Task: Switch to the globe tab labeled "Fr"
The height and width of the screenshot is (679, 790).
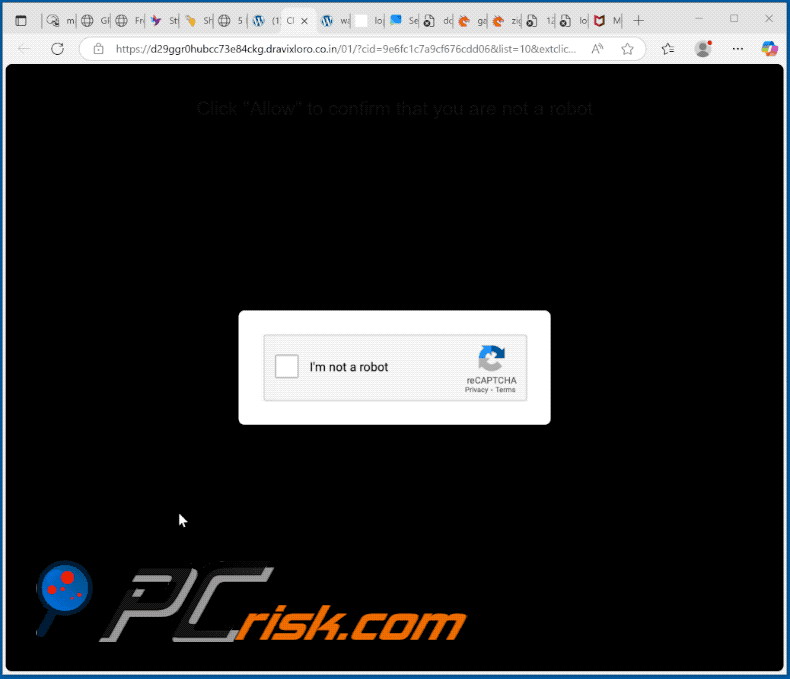Action: [x=129, y=21]
